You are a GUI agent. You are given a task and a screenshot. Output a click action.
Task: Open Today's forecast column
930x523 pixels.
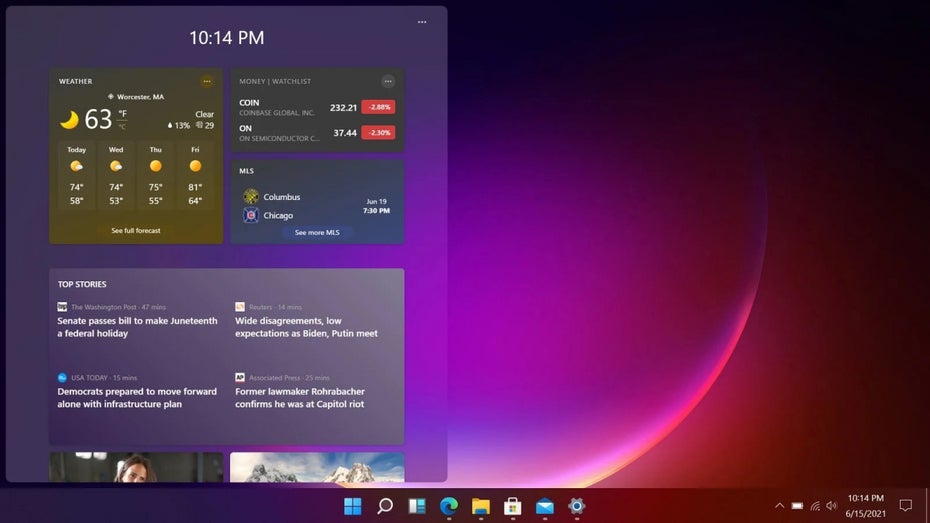(x=77, y=175)
